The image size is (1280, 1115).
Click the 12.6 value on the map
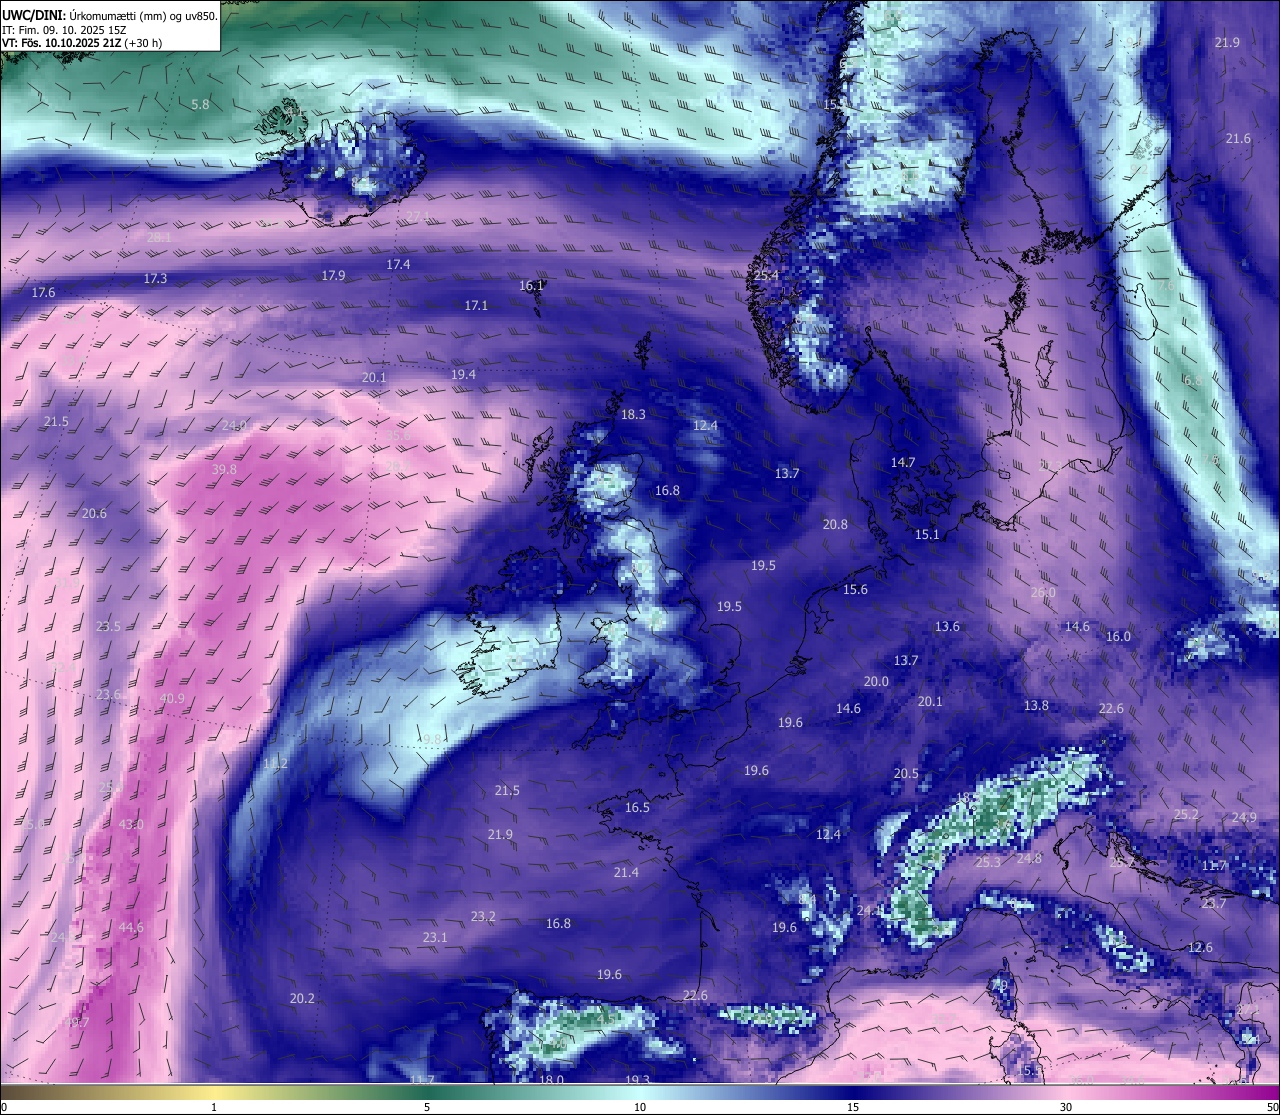click(x=1200, y=947)
